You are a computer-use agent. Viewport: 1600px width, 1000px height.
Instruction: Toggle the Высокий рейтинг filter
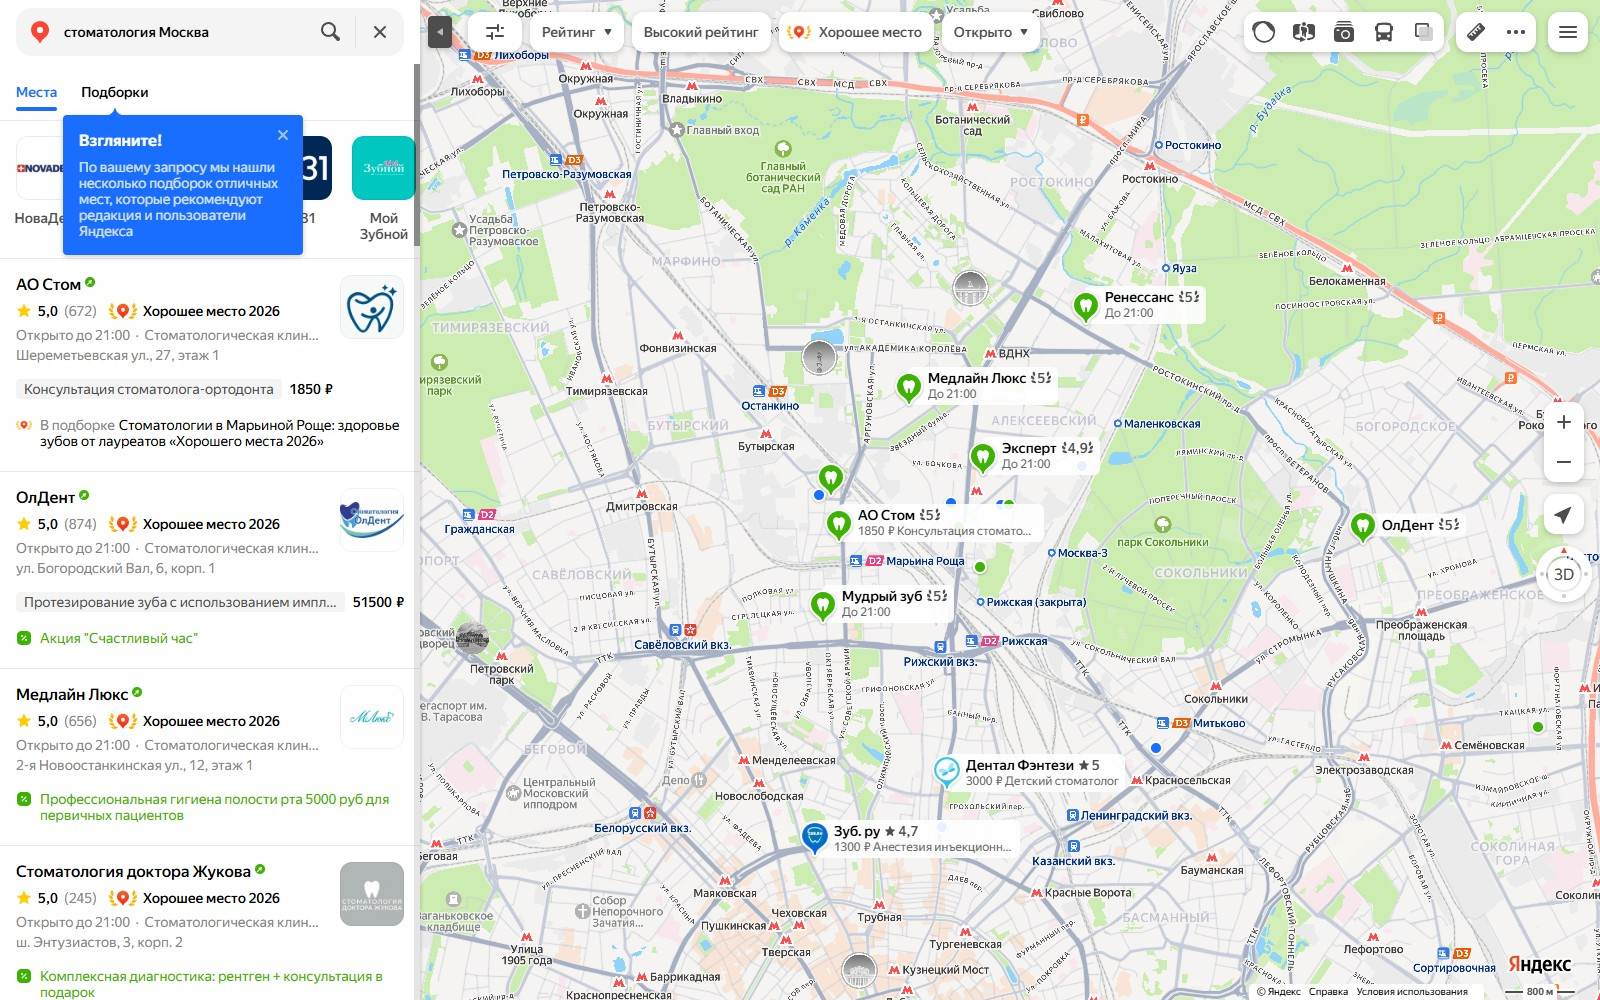click(701, 32)
